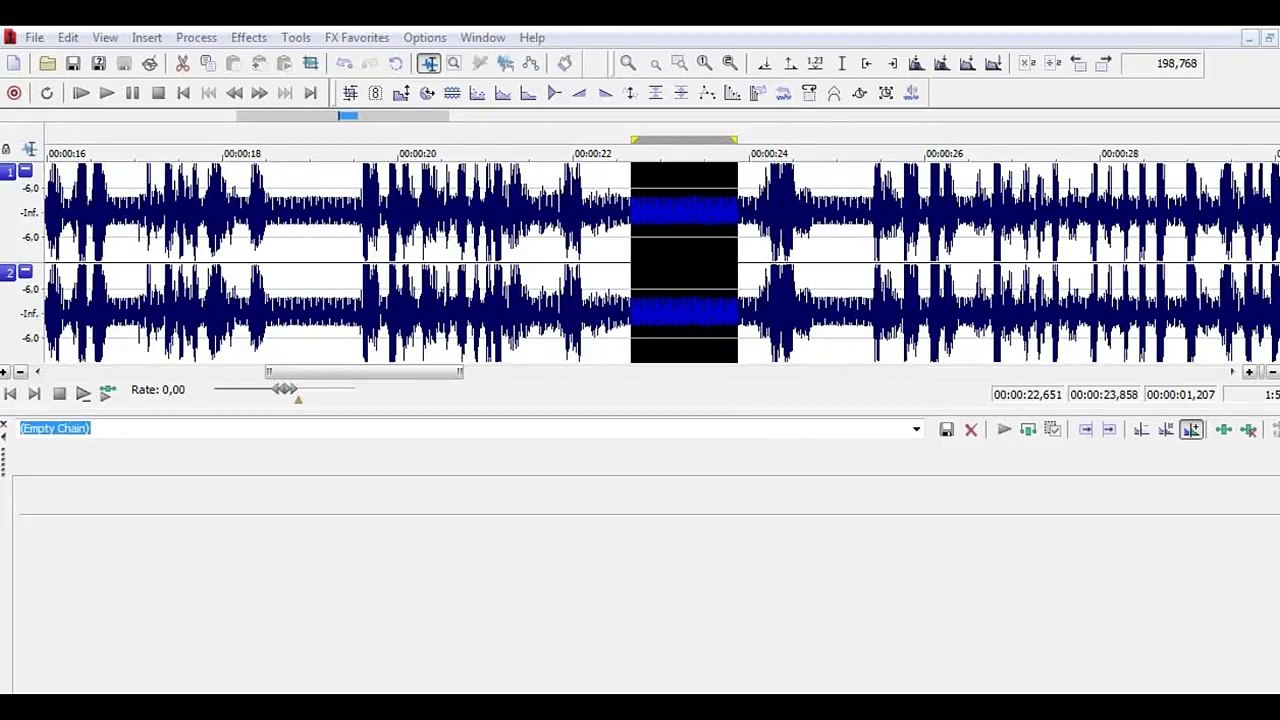1280x720 pixels.
Task: Click the Invert/Flip icon
Action: (x=630, y=93)
